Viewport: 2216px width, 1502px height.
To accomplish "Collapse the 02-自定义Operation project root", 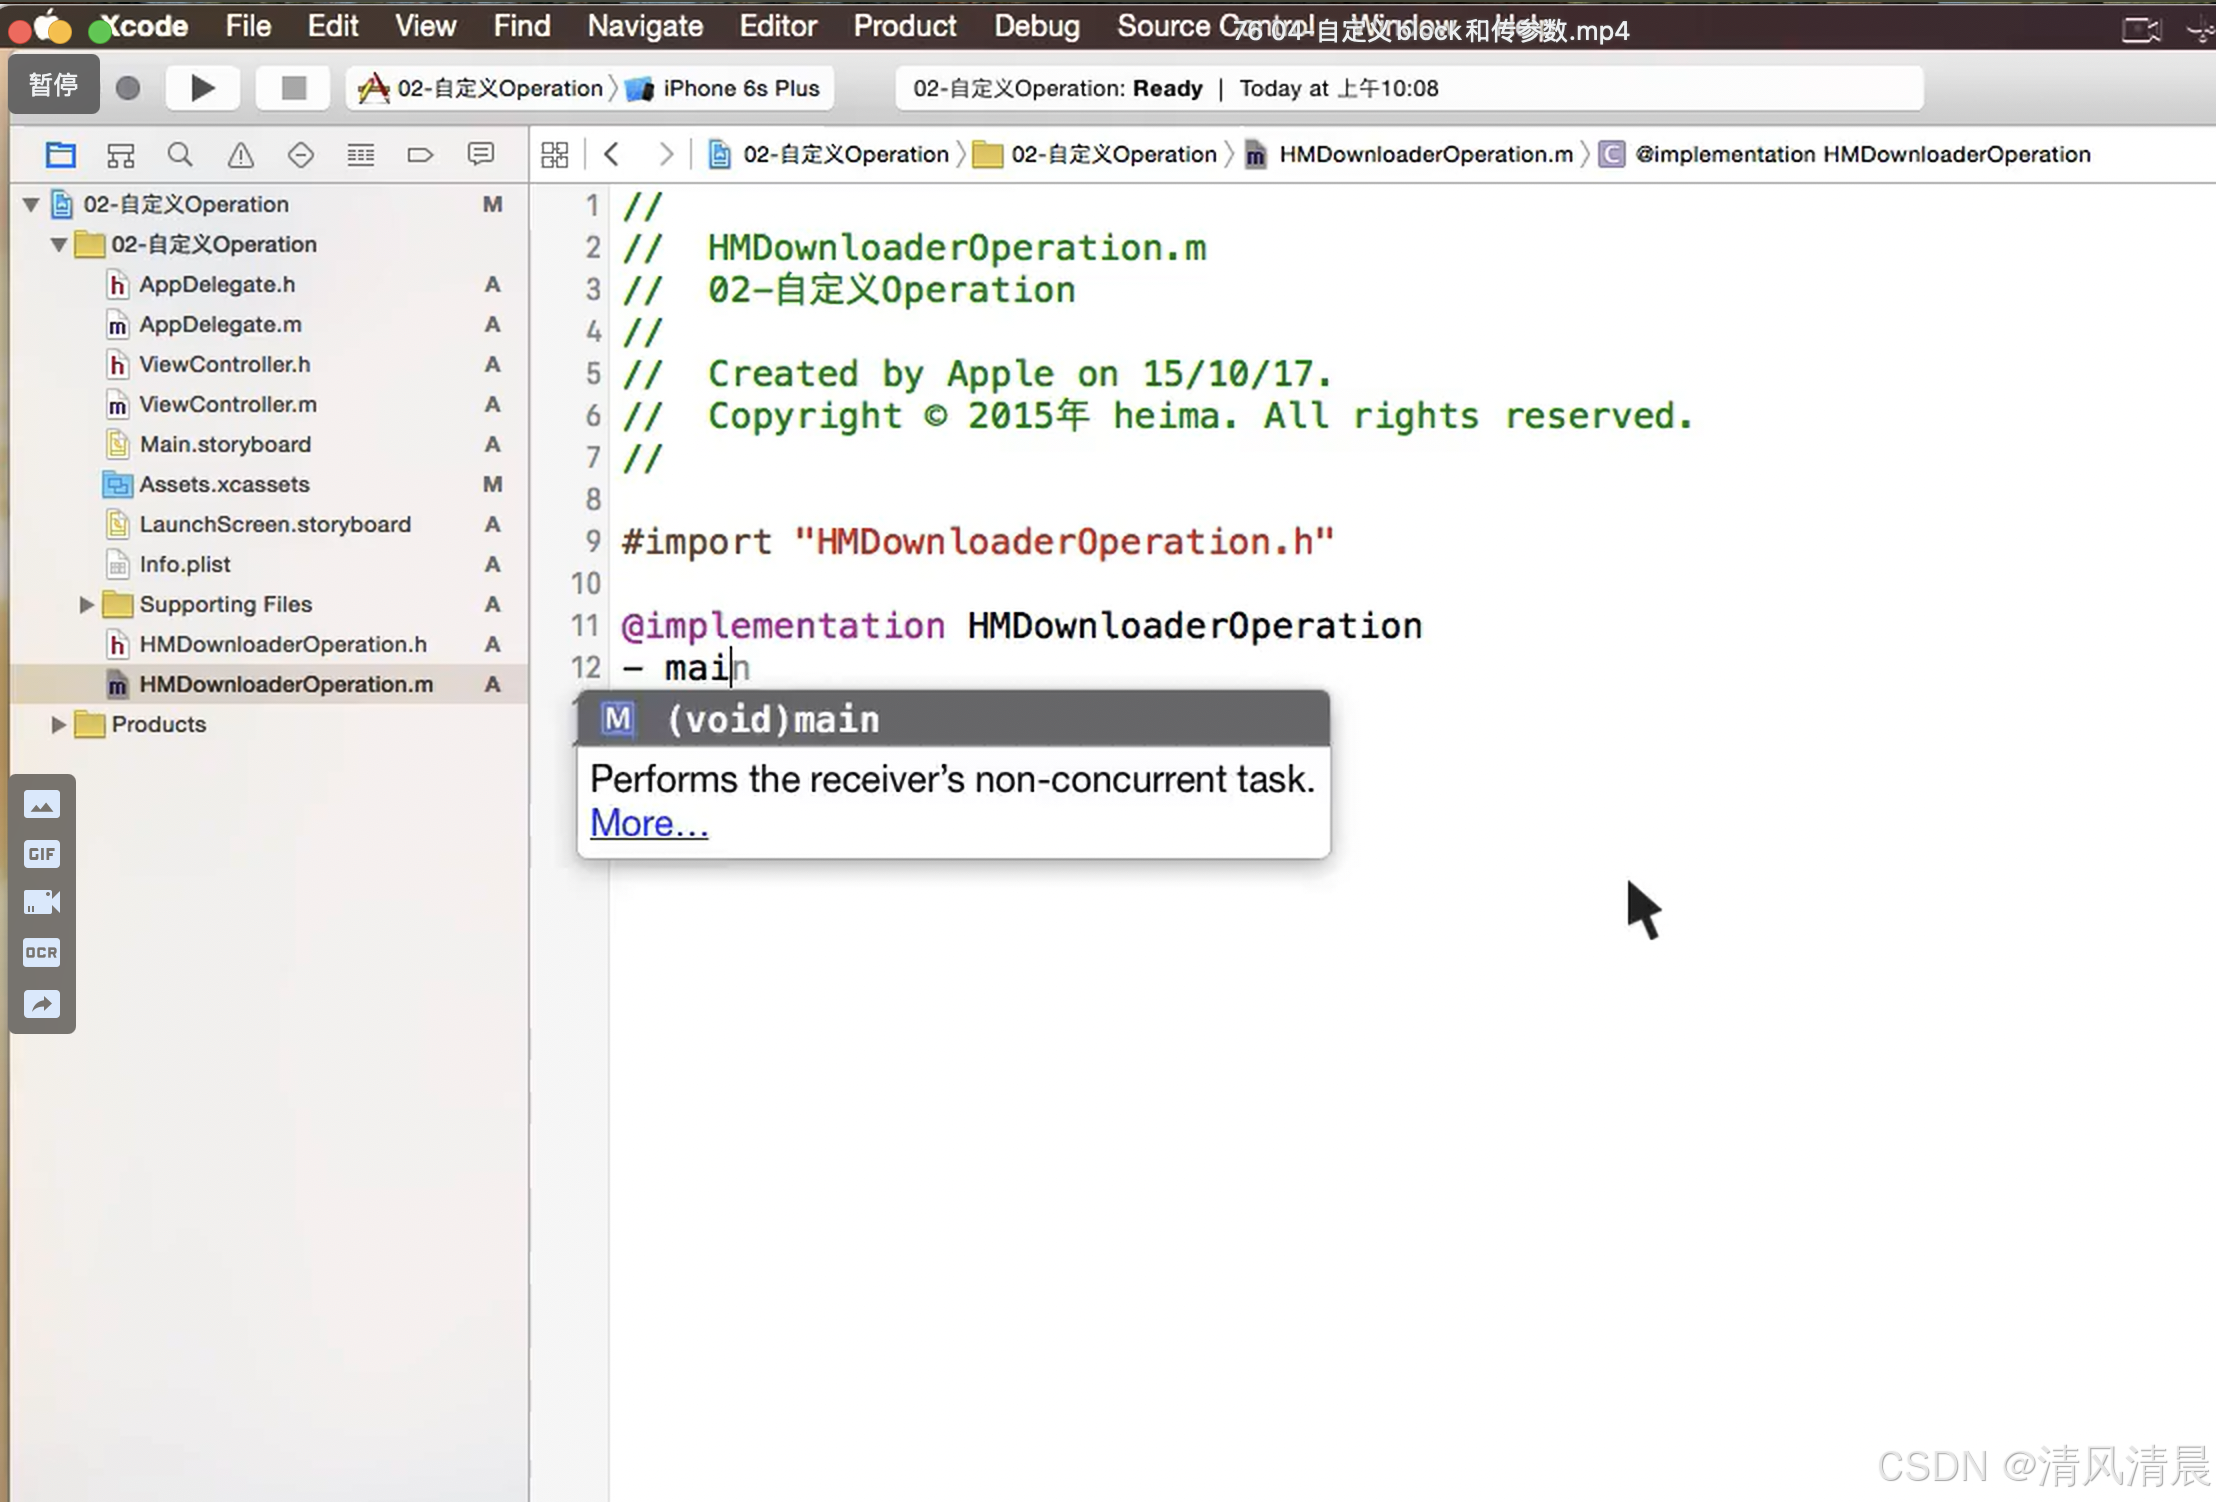I will [x=31, y=205].
